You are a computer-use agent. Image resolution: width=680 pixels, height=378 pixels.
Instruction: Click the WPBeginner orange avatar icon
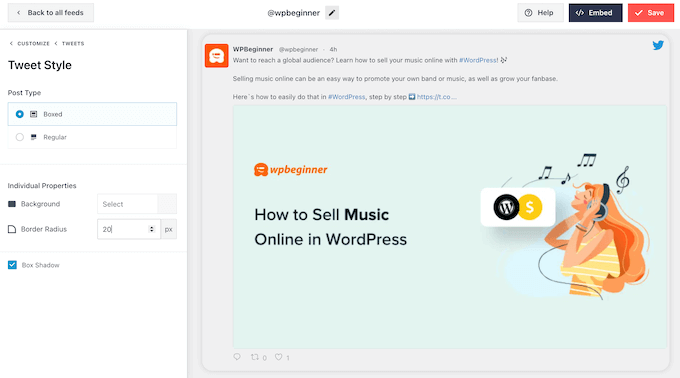pos(216,55)
